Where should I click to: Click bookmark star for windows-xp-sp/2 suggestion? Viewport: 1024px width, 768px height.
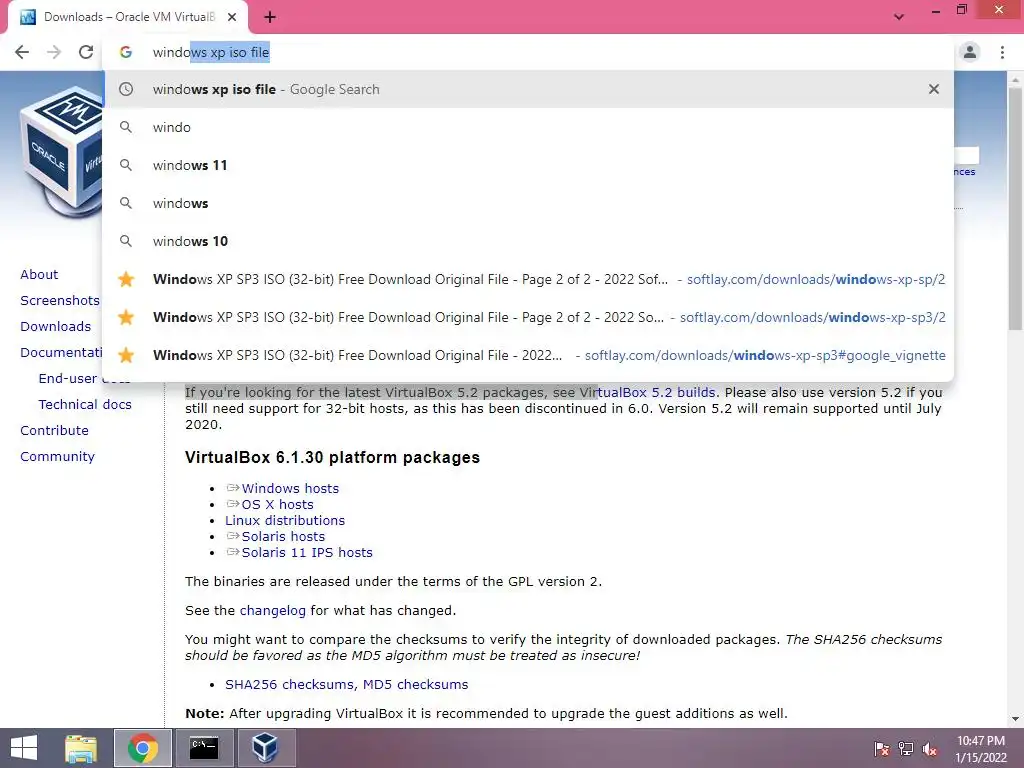(x=126, y=279)
